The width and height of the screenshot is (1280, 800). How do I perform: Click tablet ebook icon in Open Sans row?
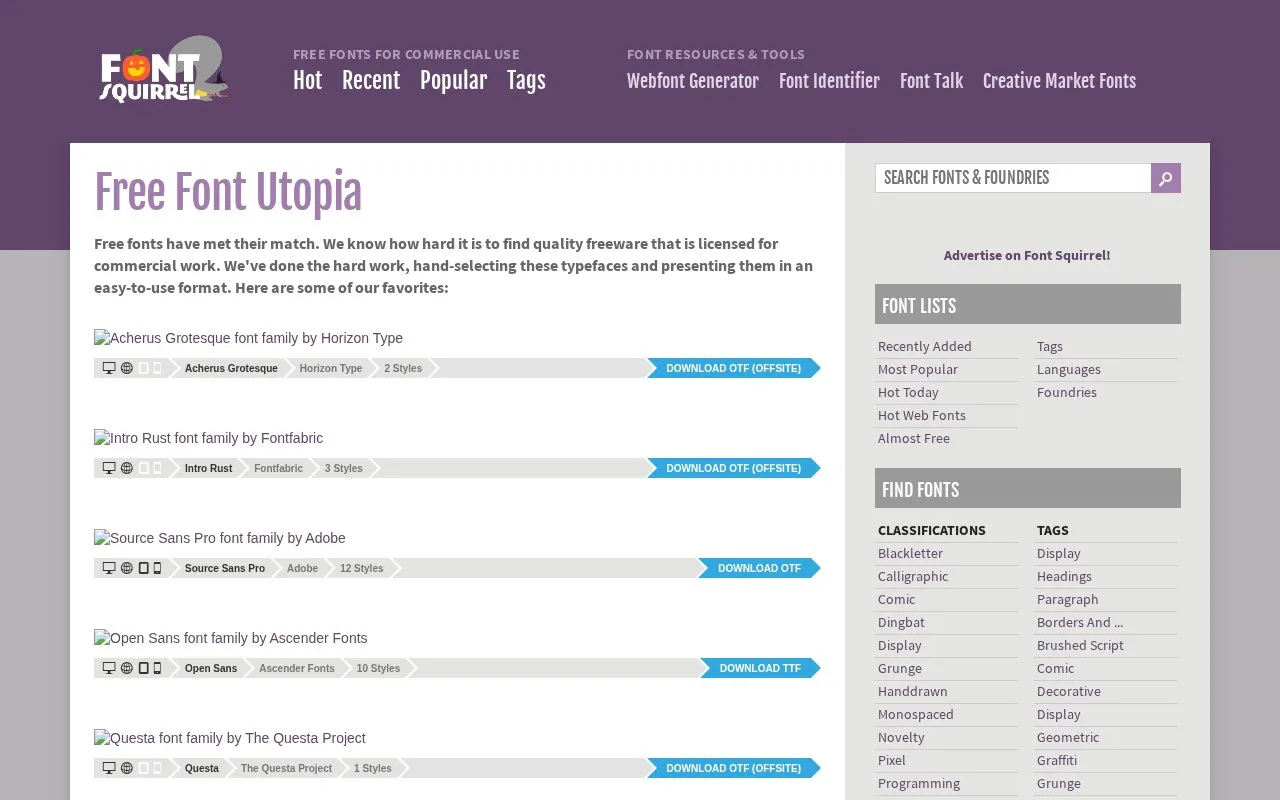tap(143, 668)
